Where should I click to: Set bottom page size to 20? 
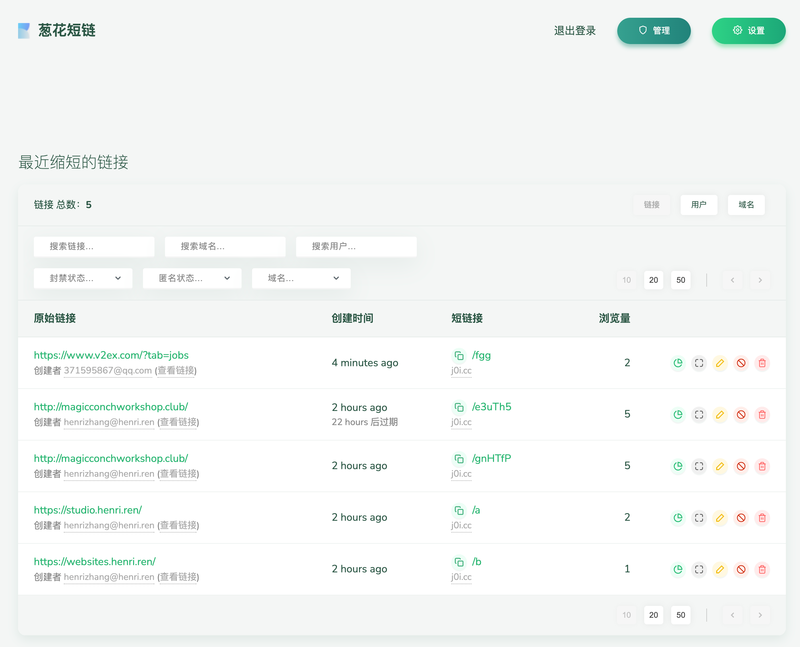point(654,615)
